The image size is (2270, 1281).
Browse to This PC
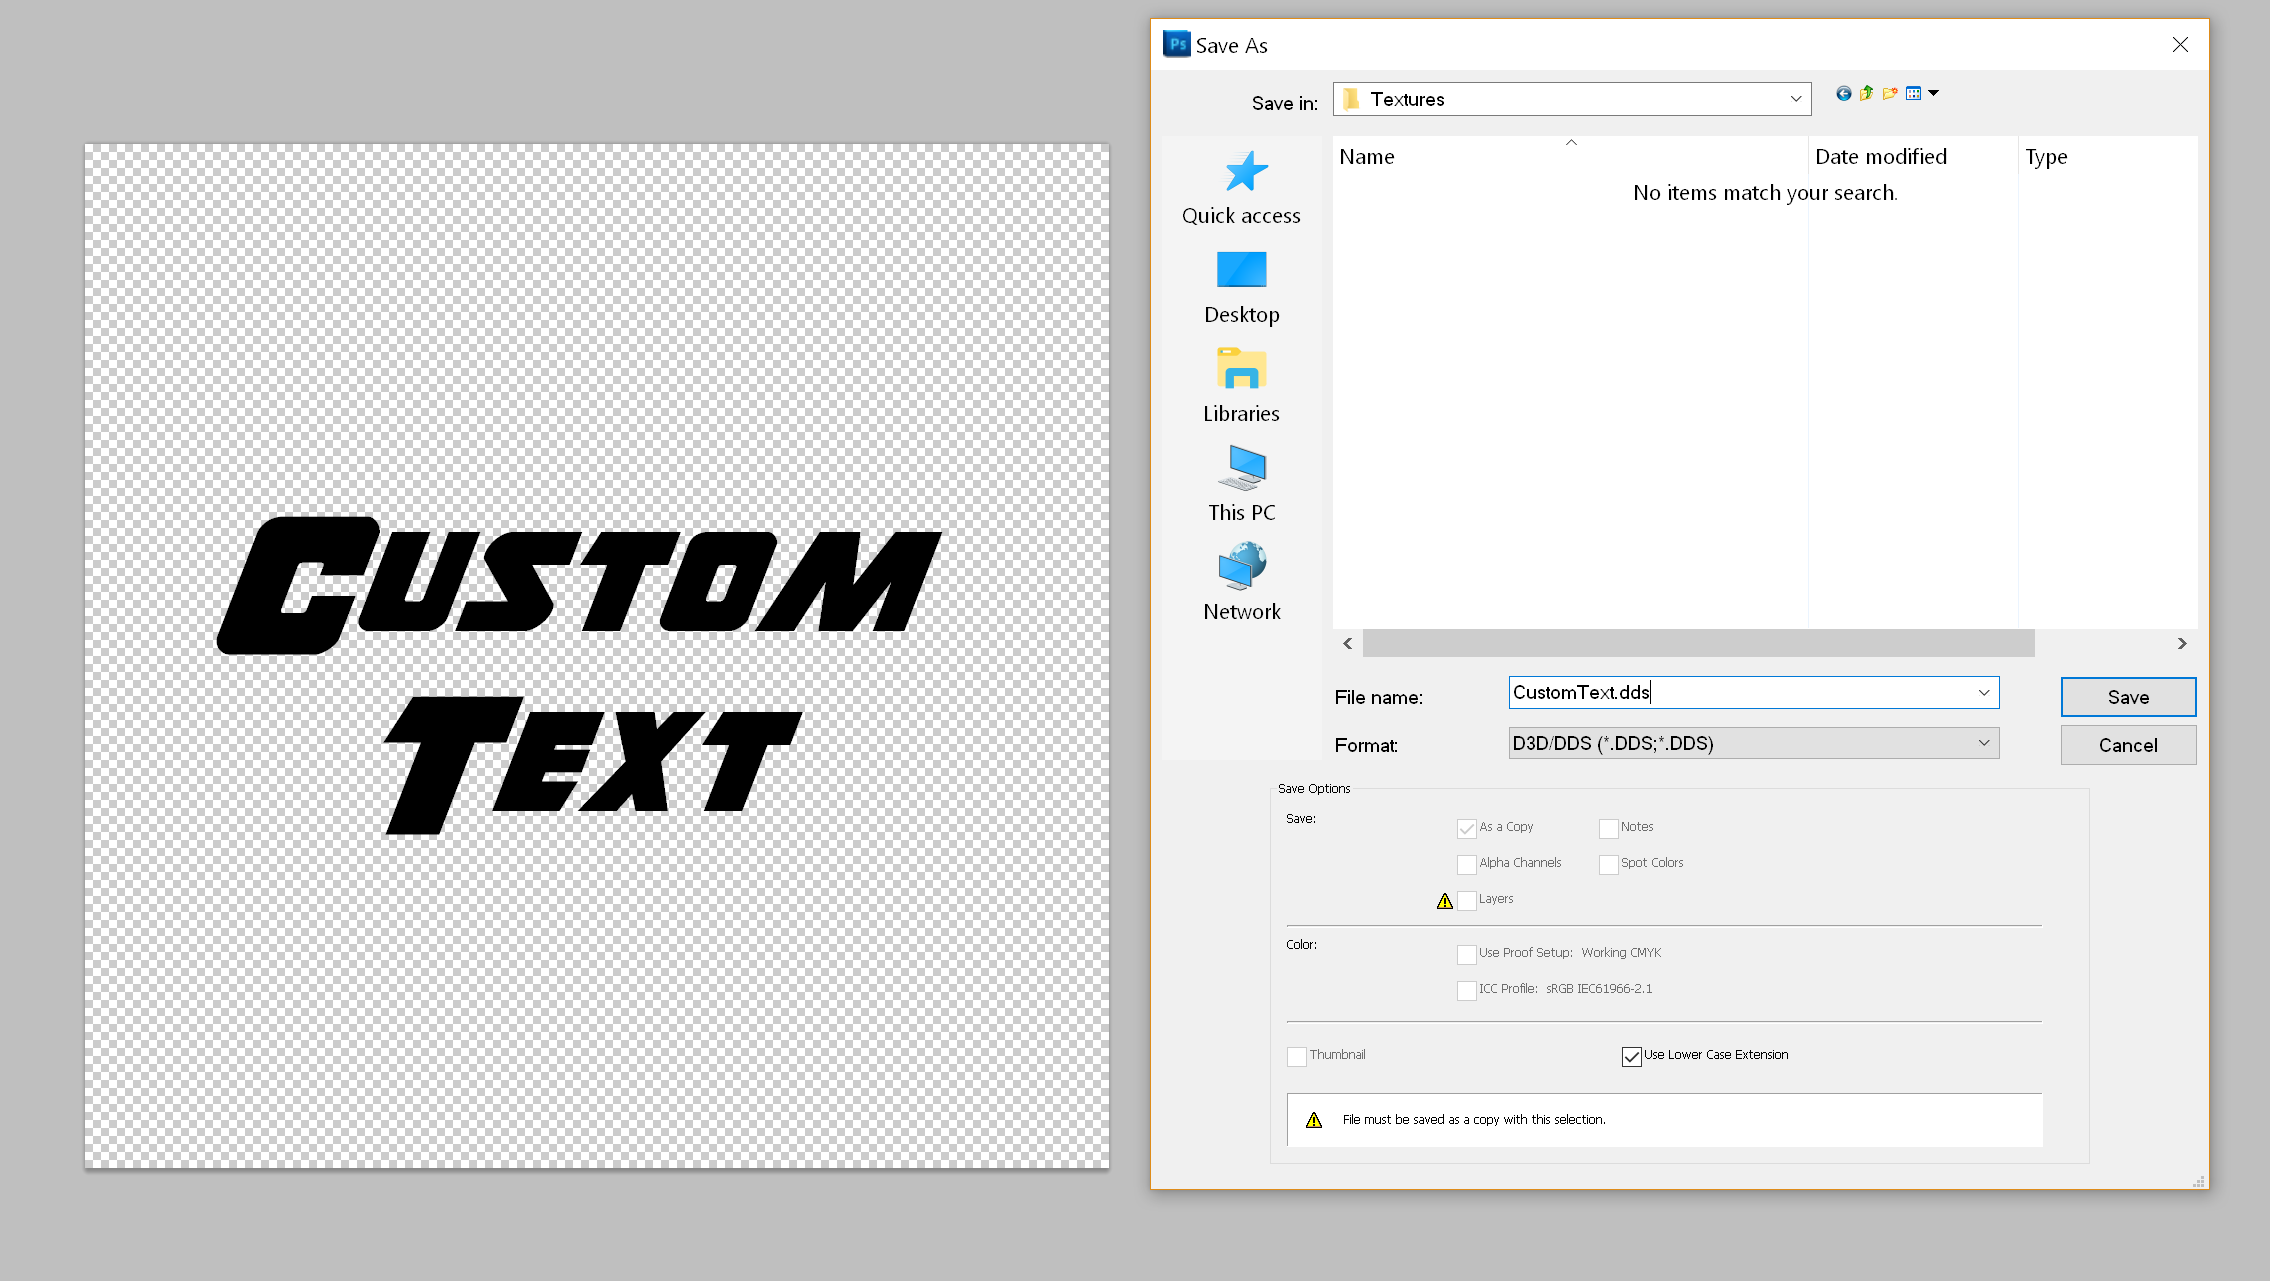(1241, 486)
